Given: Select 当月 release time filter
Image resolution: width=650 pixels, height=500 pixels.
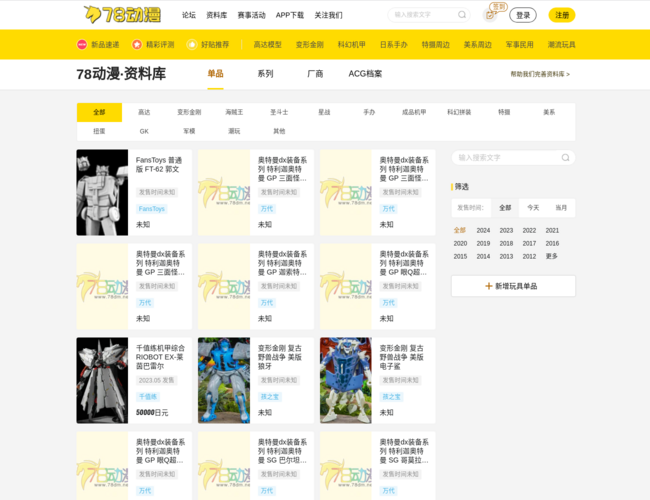Looking at the screenshot, I should pos(561,208).
